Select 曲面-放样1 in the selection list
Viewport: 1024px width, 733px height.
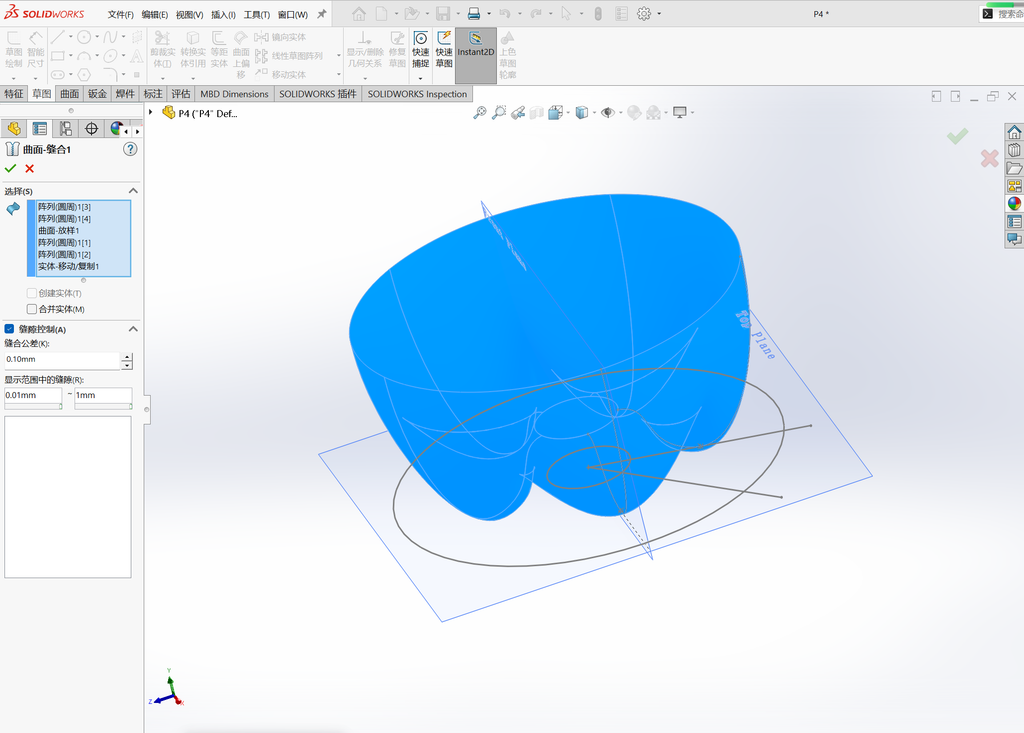[x=59, y=231]
